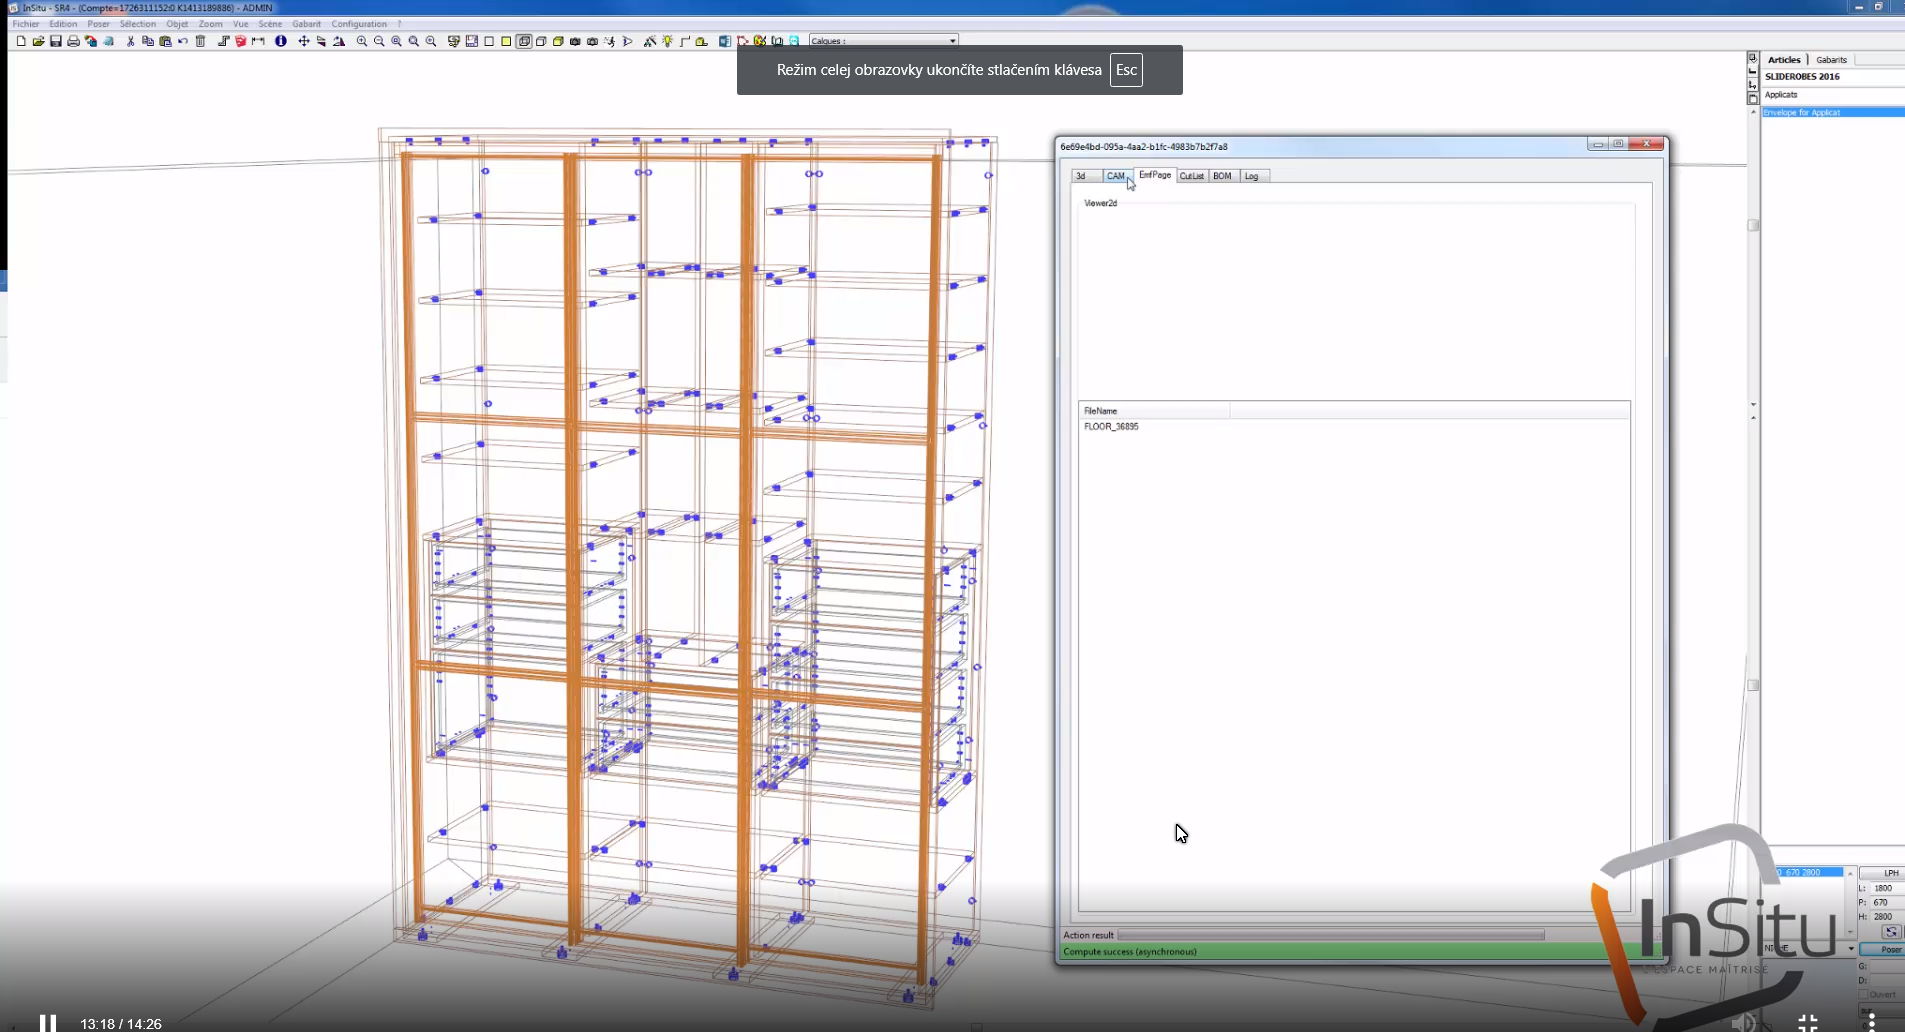Screen dimensions: 1905x1032
Task: Click the Zoom in magnifier icon
Action: 361,41
